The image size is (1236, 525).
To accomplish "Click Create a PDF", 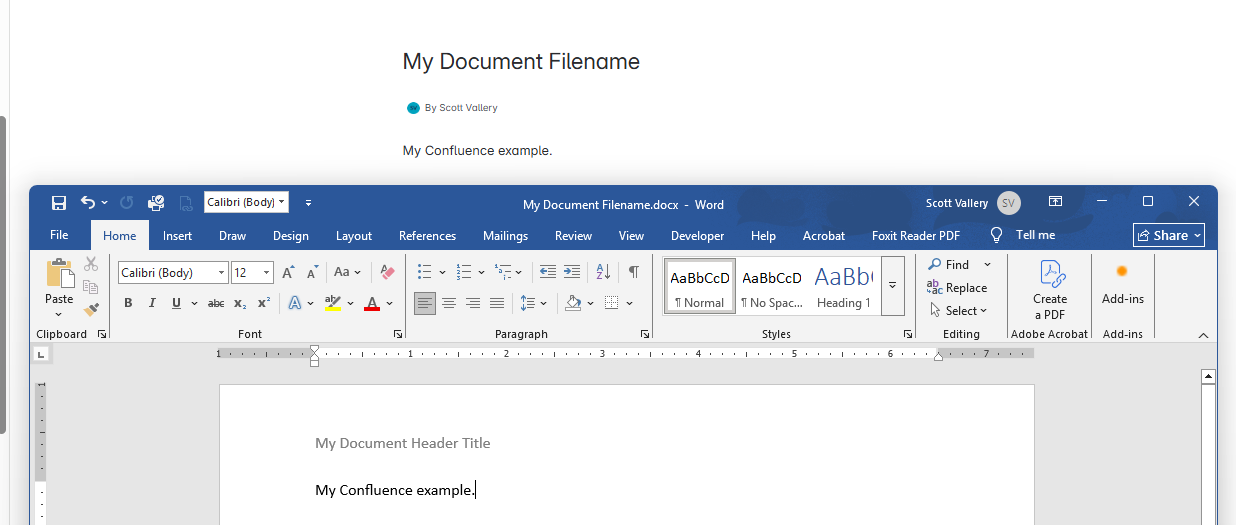I will (1050, 290).
